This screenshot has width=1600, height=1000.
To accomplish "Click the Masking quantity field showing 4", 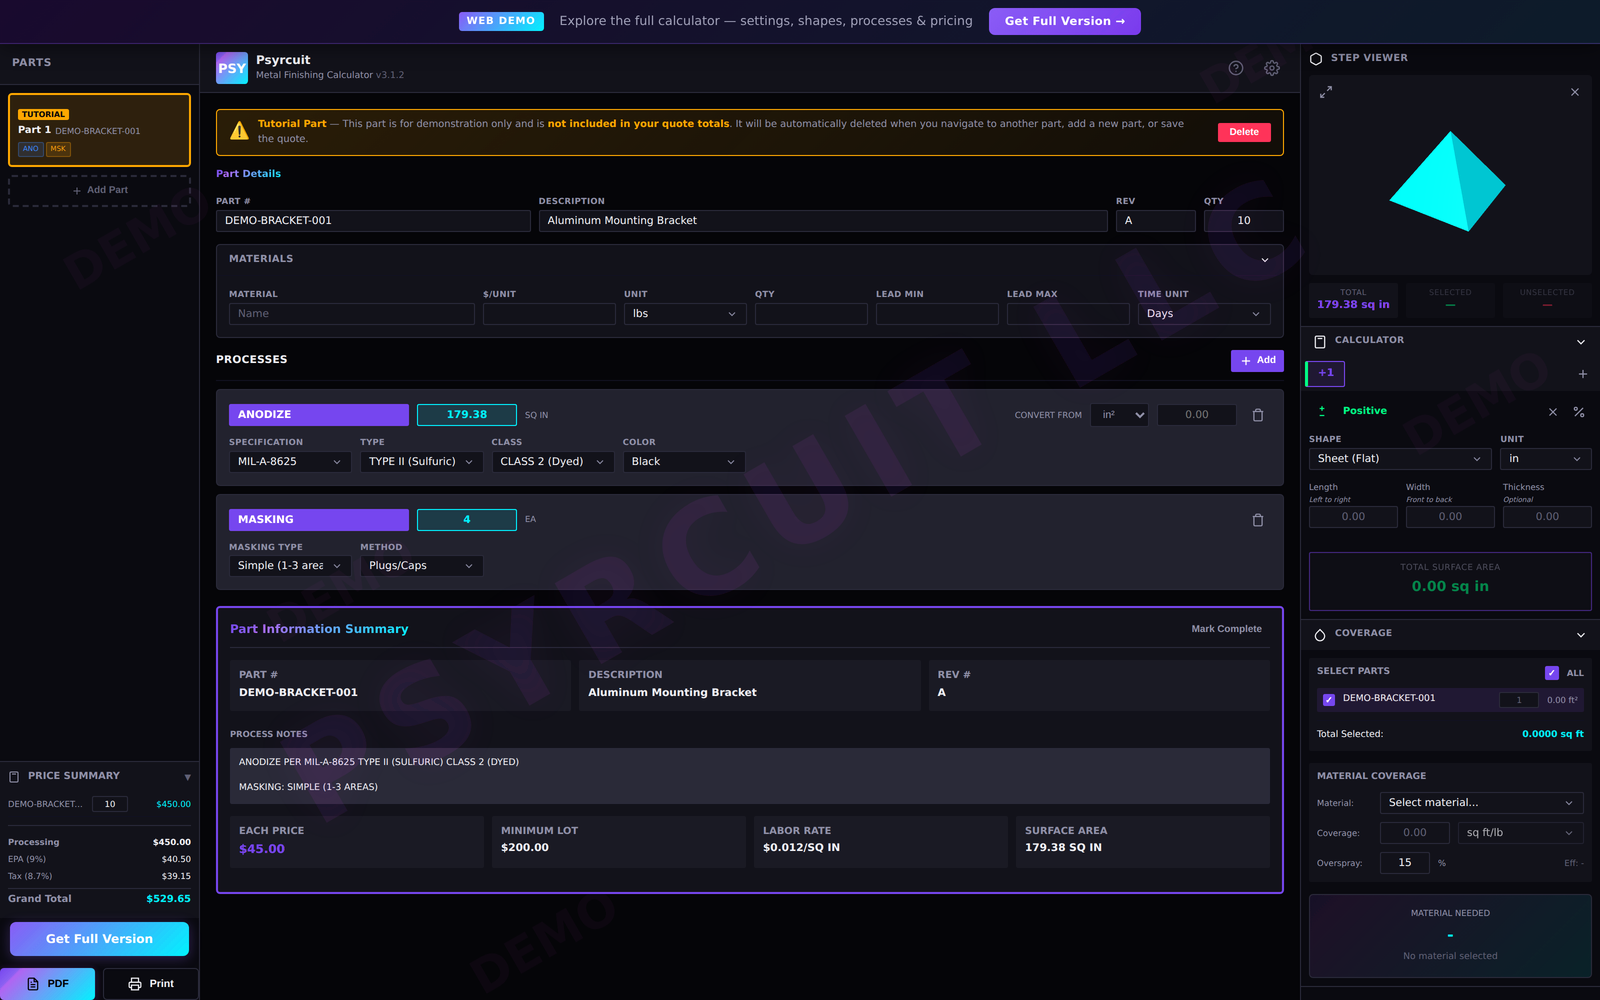I will point(467,520).
